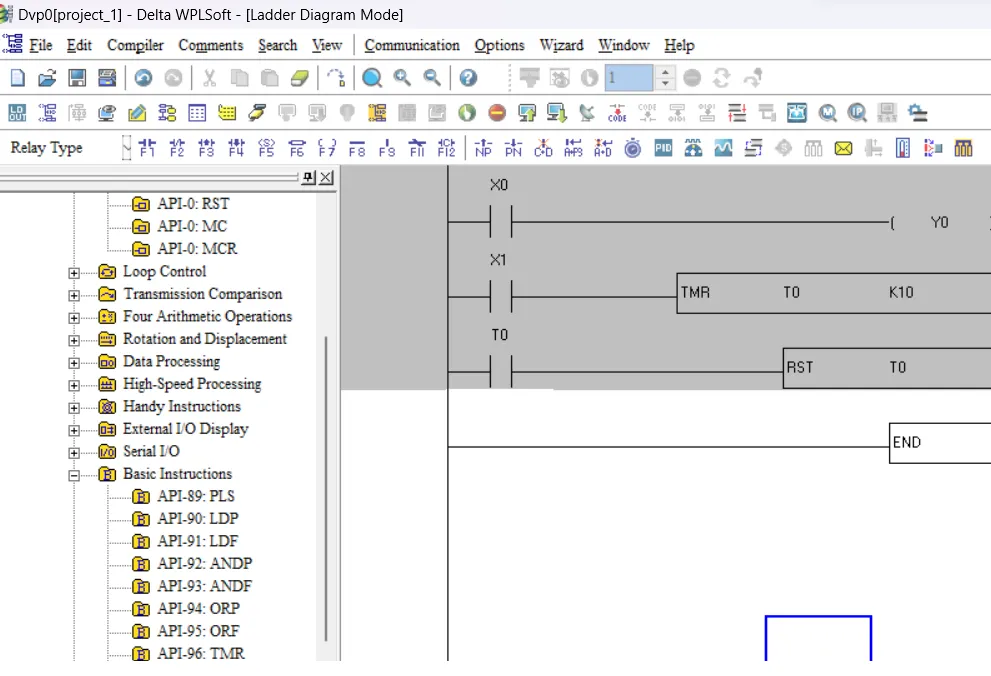Click the PN instruction icon
Viewport: 991px width, 676px height.
[x=513, y=148]
